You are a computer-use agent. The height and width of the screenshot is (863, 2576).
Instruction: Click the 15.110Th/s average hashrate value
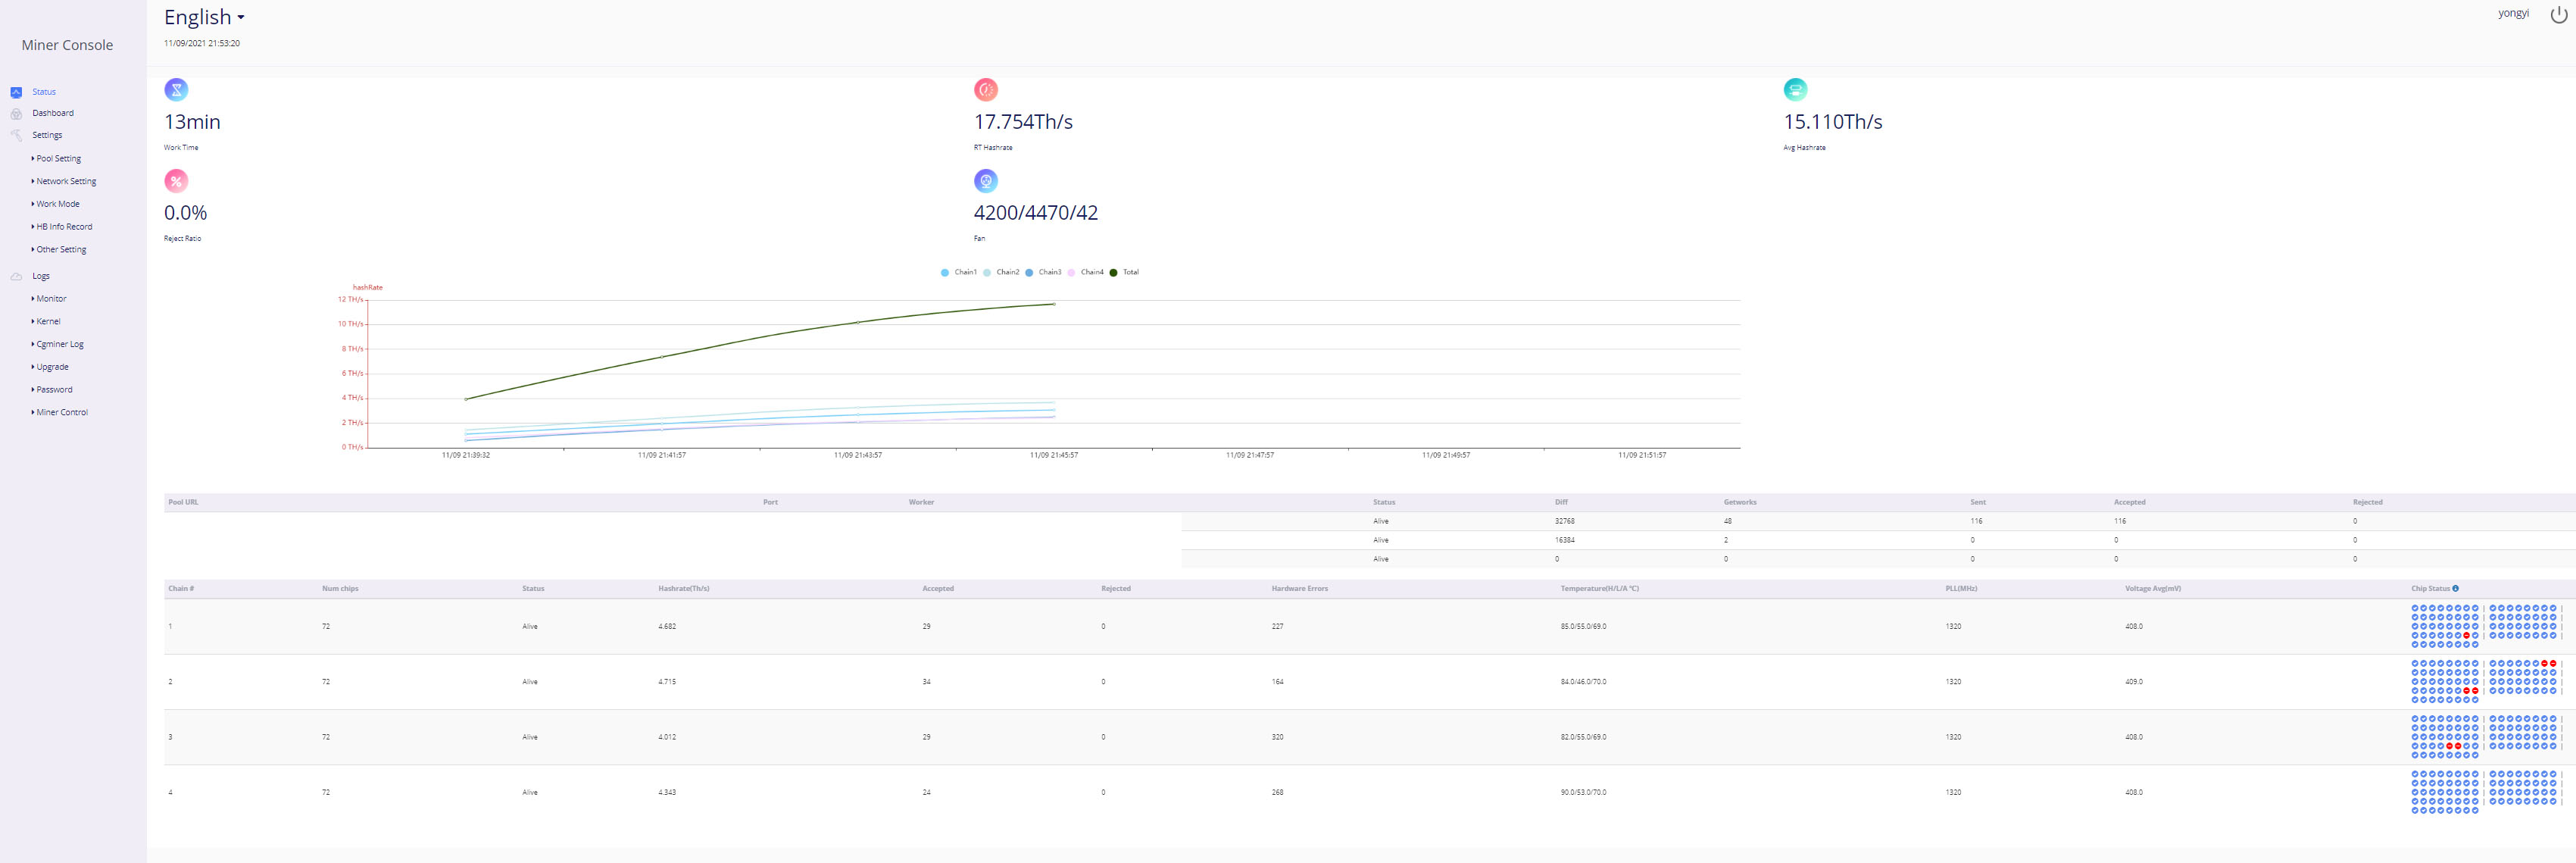point(1832,122)
